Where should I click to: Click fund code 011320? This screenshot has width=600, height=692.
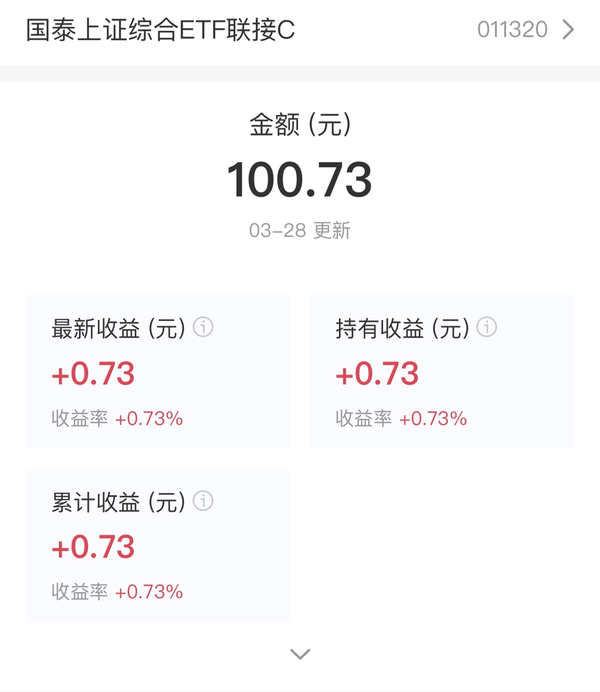pyautogui.click(x=512, y=30)
